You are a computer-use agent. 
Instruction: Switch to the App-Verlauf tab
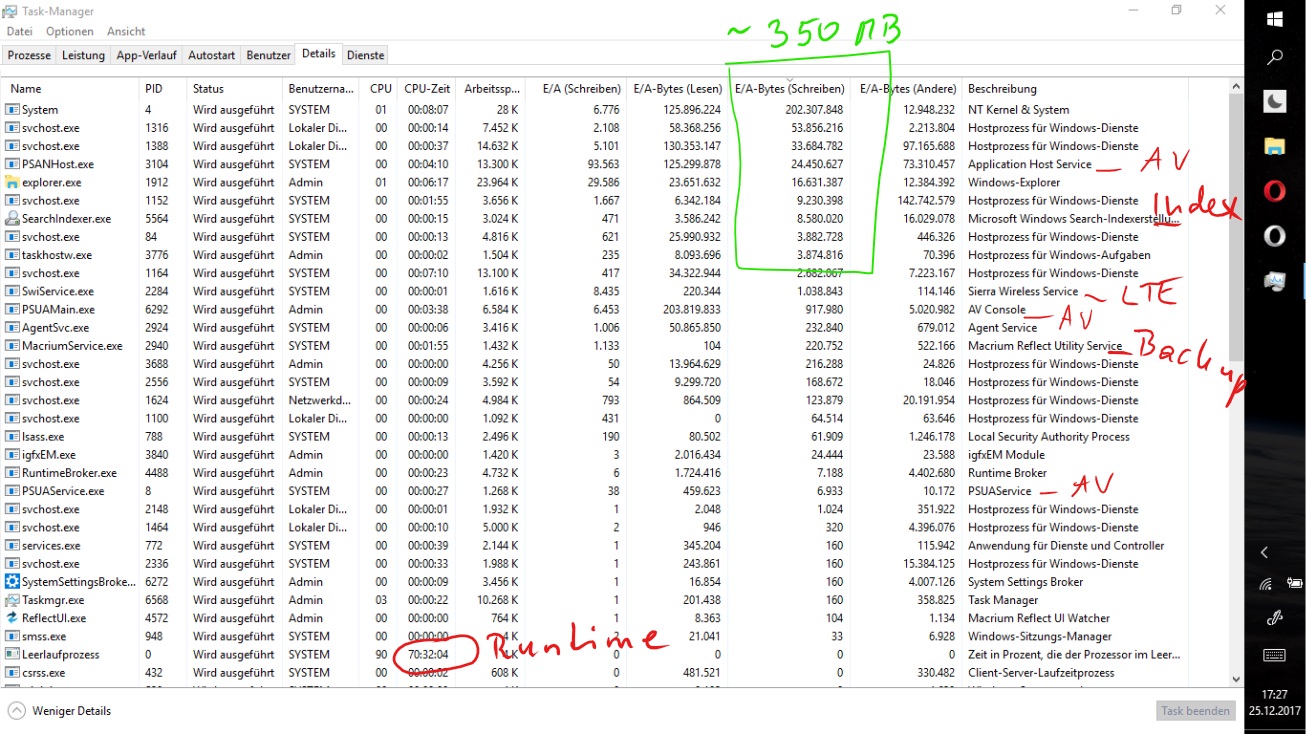(146, 55)
